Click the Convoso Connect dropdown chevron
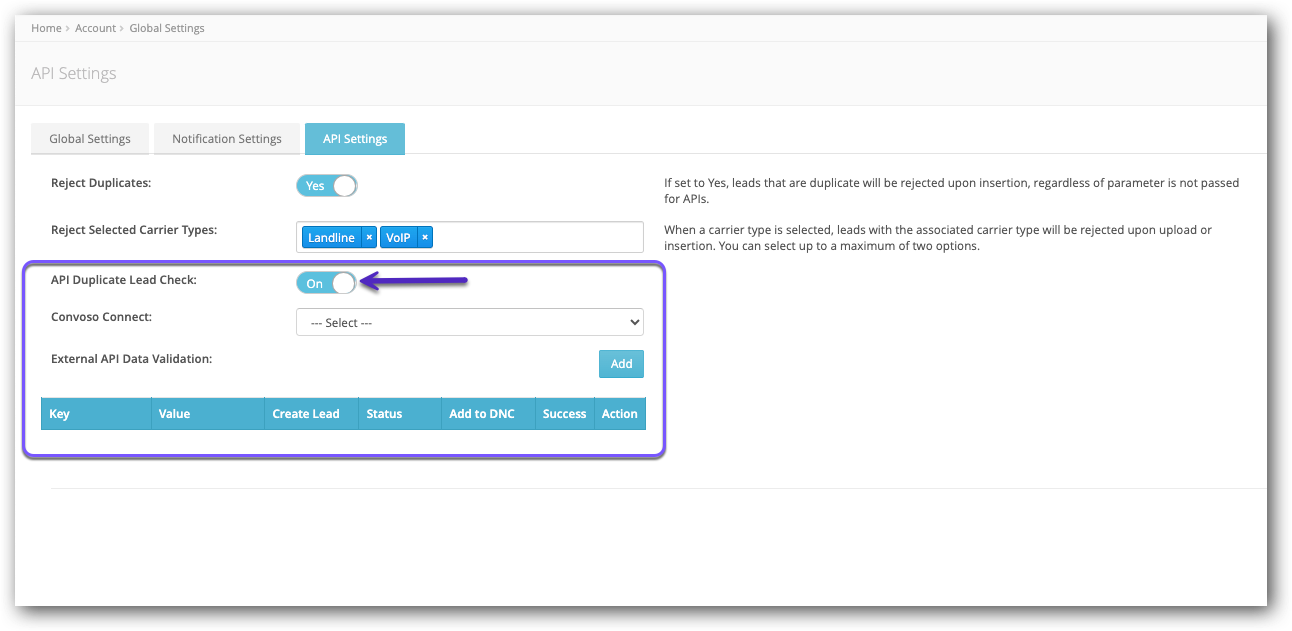Viewport: 1292px width, 631px height. [x=634, y=321]
